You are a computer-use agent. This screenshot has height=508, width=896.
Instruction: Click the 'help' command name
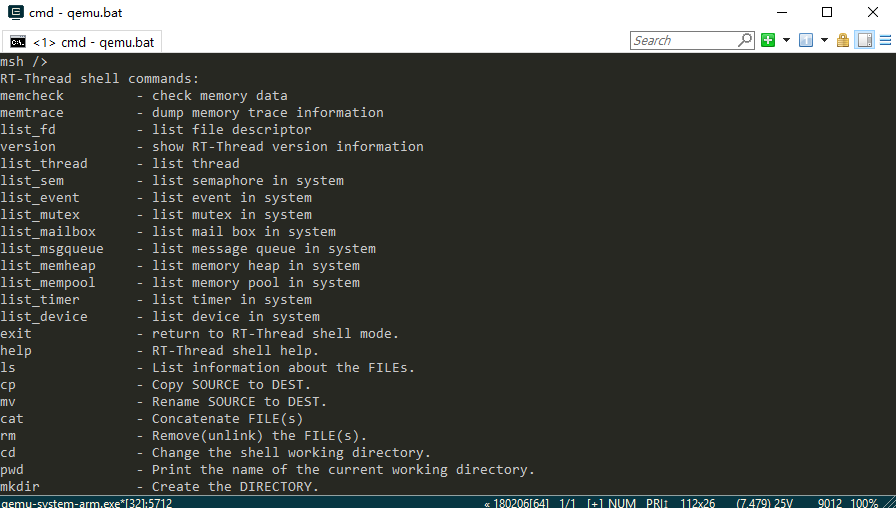[16, 351]
